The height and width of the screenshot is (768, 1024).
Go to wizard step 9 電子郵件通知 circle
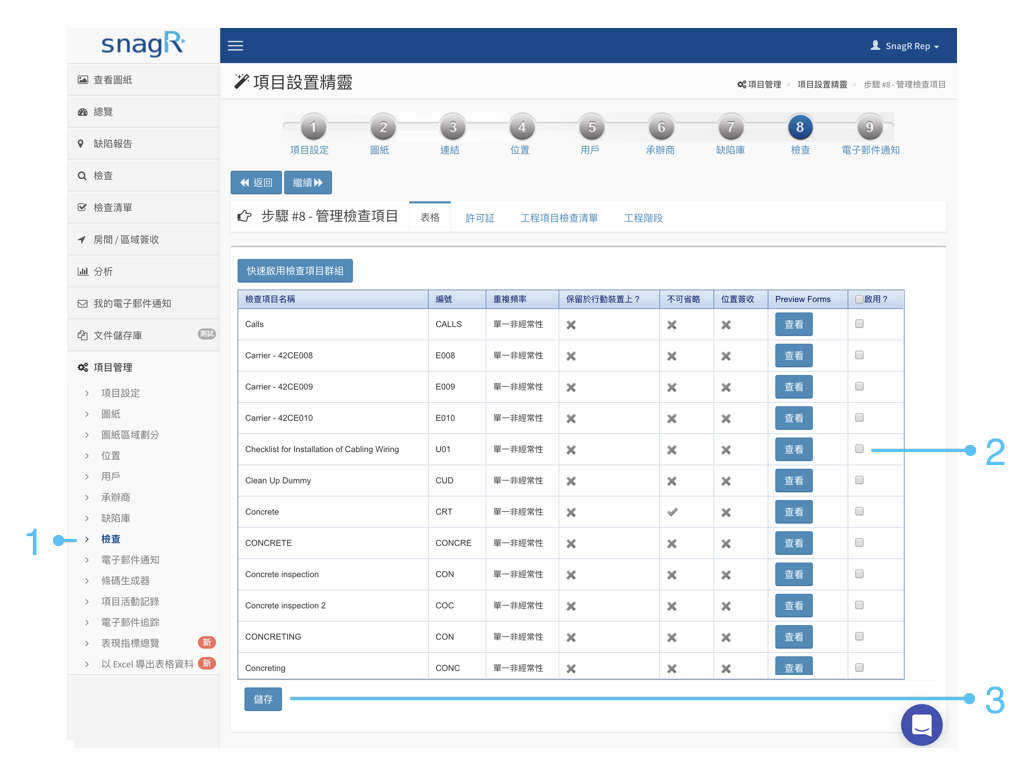[x=869, y=127]
